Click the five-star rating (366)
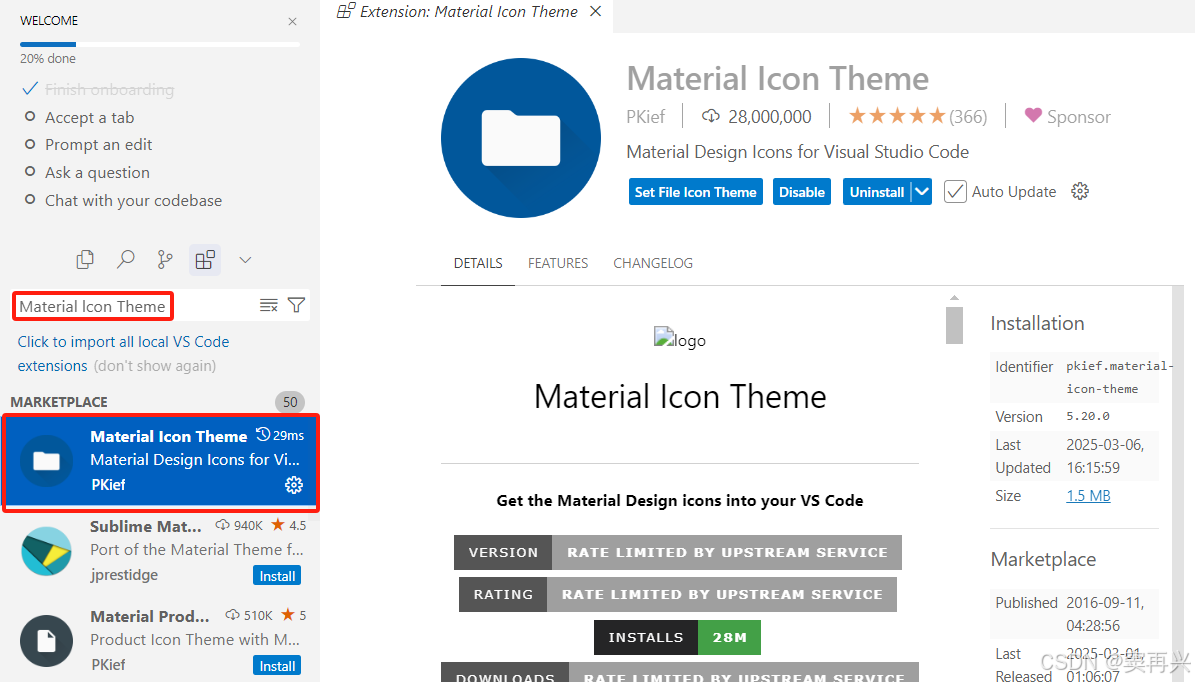The image size is (1195, 682). pyautogui.click(x=918, y=117)
